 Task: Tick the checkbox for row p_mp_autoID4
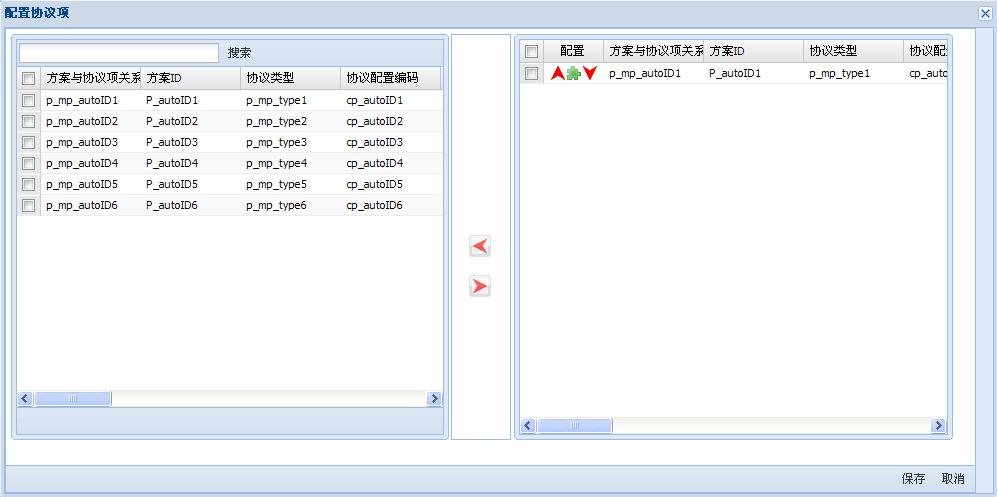pyautogui.click(x=29, y=164)
